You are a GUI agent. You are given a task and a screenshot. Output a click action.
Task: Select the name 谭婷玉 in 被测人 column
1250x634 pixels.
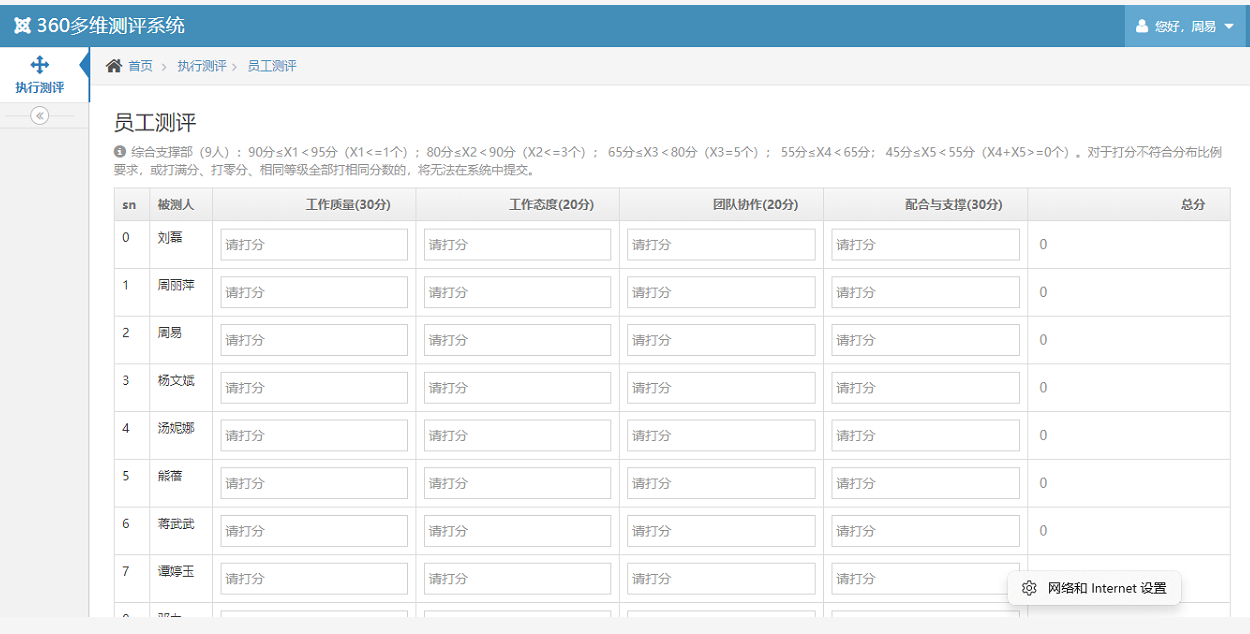tap(176, 571)
